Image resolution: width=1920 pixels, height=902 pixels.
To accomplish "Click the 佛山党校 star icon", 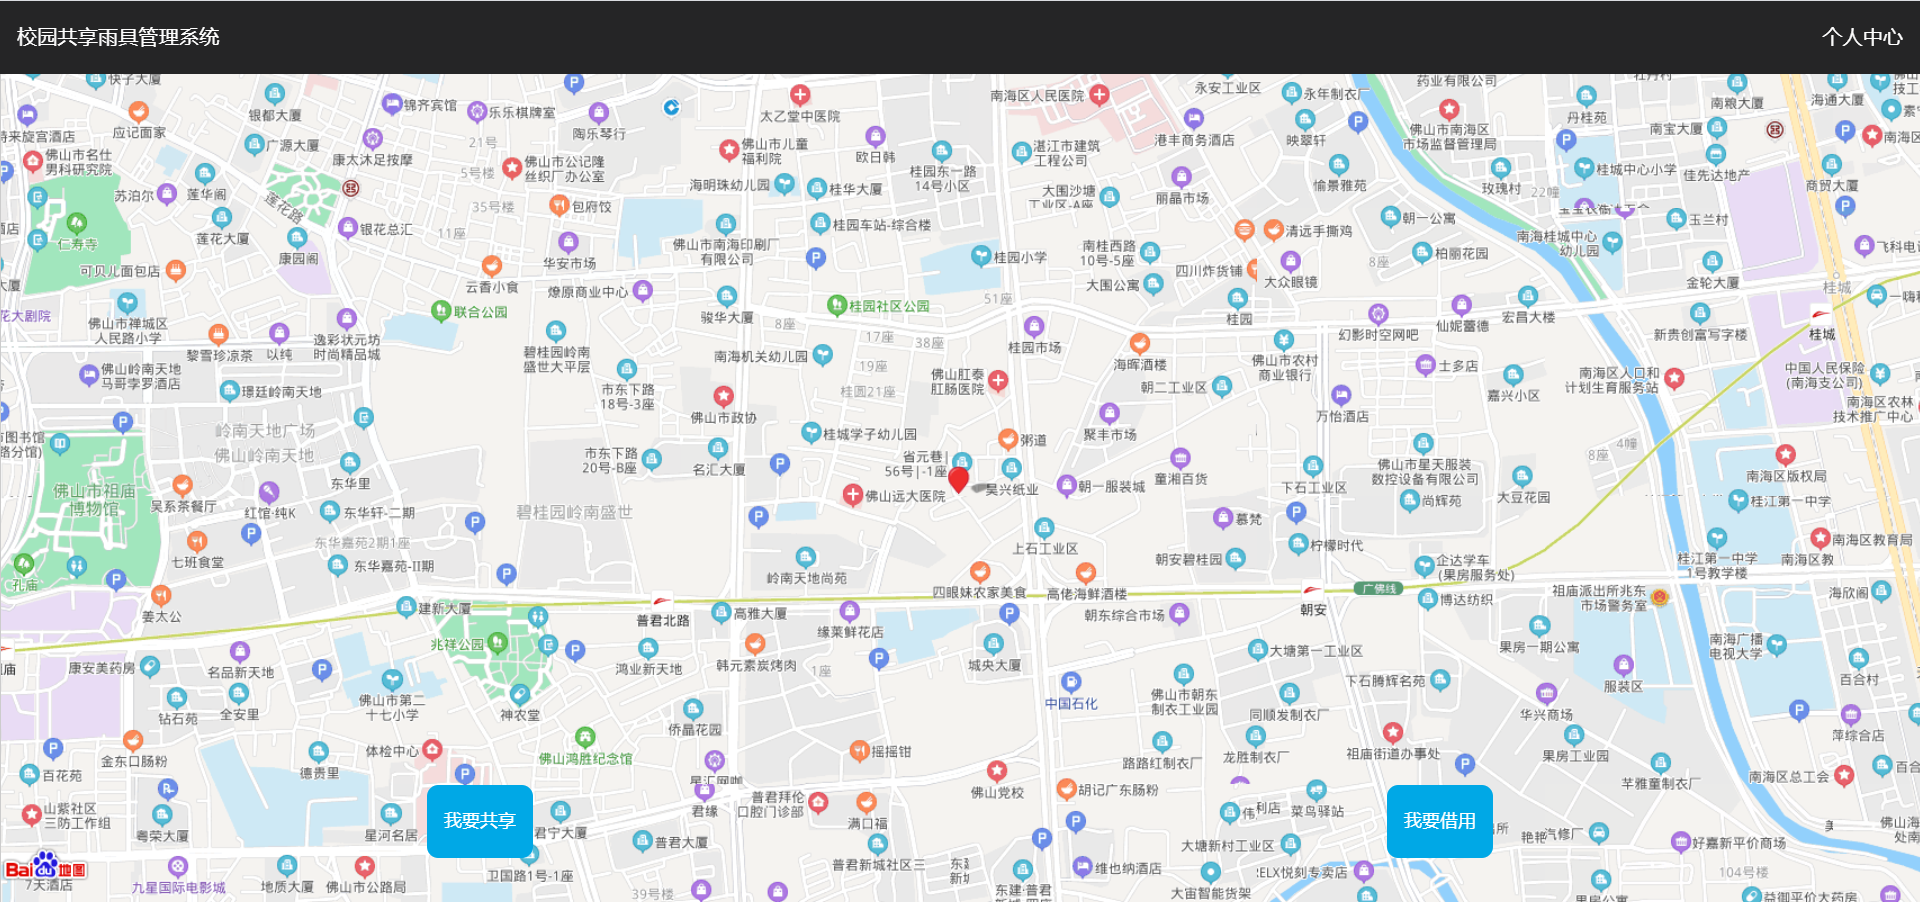I will (x=997, y=771).
